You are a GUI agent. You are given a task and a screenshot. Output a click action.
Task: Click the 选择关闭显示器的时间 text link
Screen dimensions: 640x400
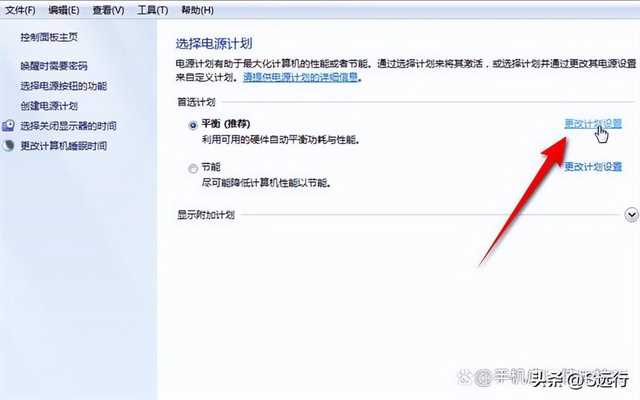click(x=69, y=126)
